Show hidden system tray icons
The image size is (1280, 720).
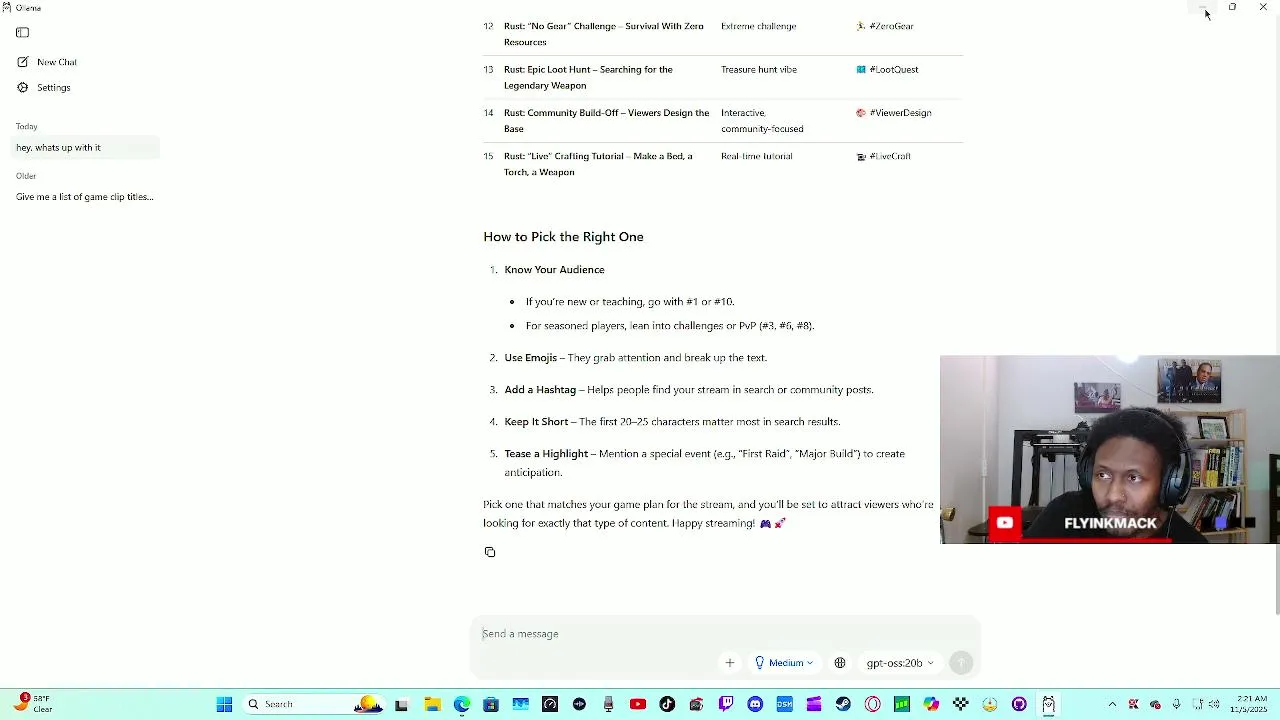coord(1112,705)
